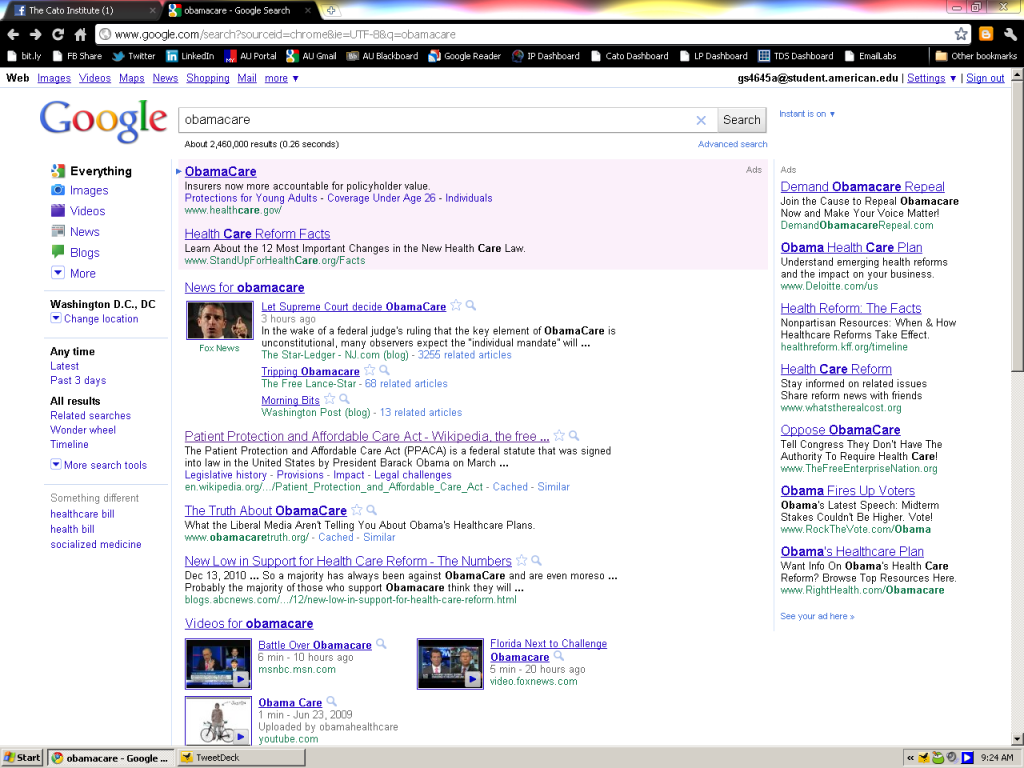Open a new browser tab

click(331, 10)
